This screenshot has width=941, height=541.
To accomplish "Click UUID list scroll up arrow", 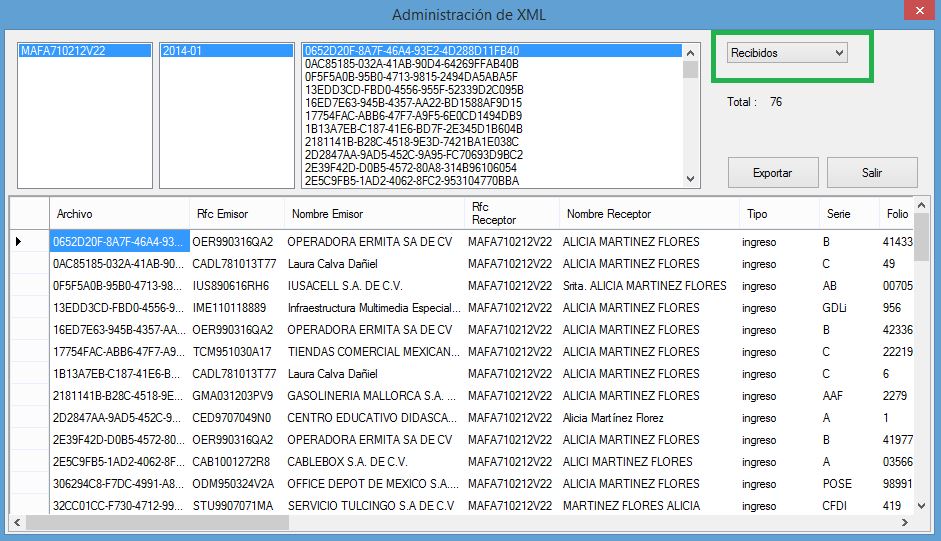I will 690,53.
